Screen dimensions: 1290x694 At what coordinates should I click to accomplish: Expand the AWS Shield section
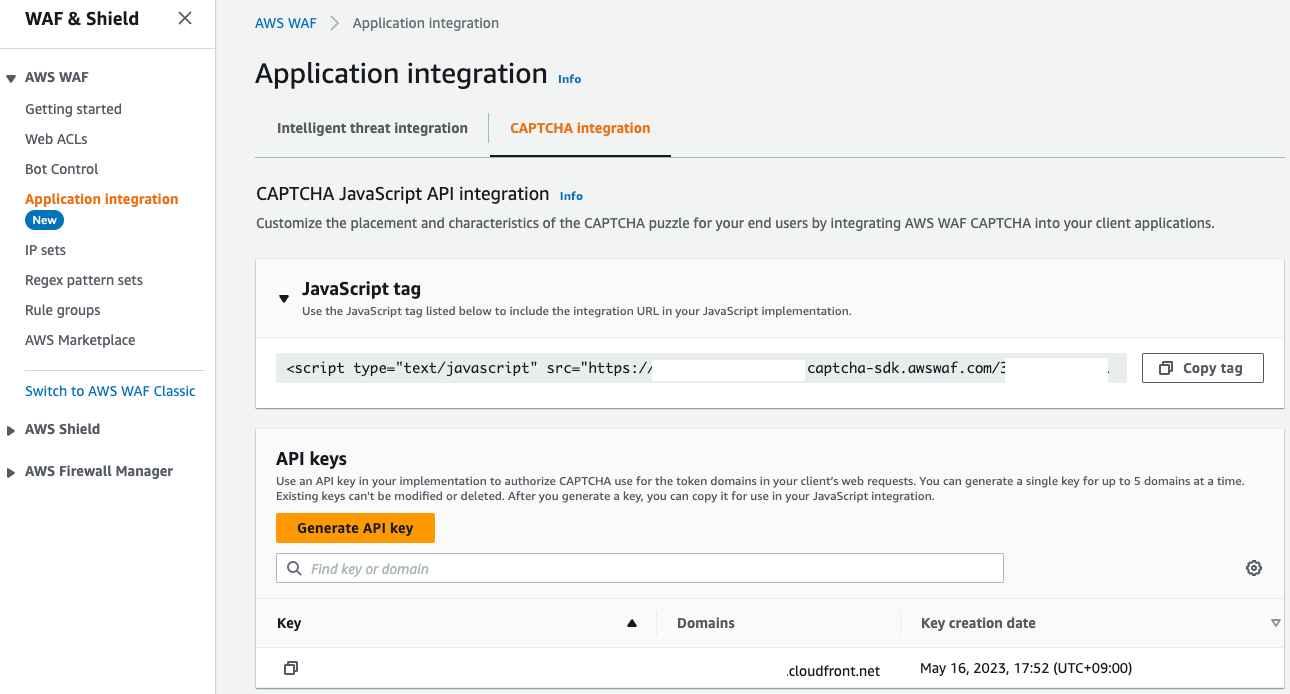[x=10, y=428]
